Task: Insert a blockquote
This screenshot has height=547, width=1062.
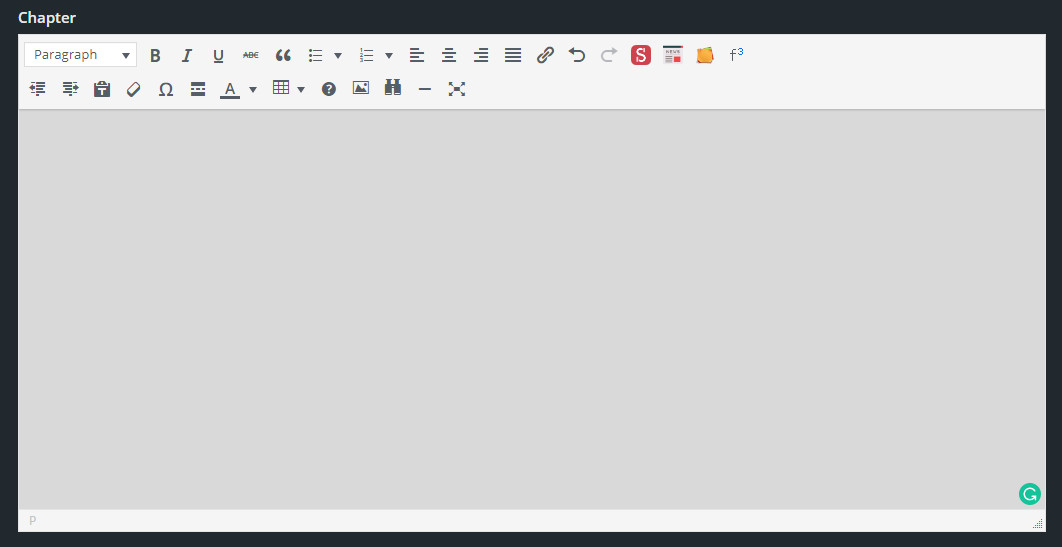Action: [283, 56]
